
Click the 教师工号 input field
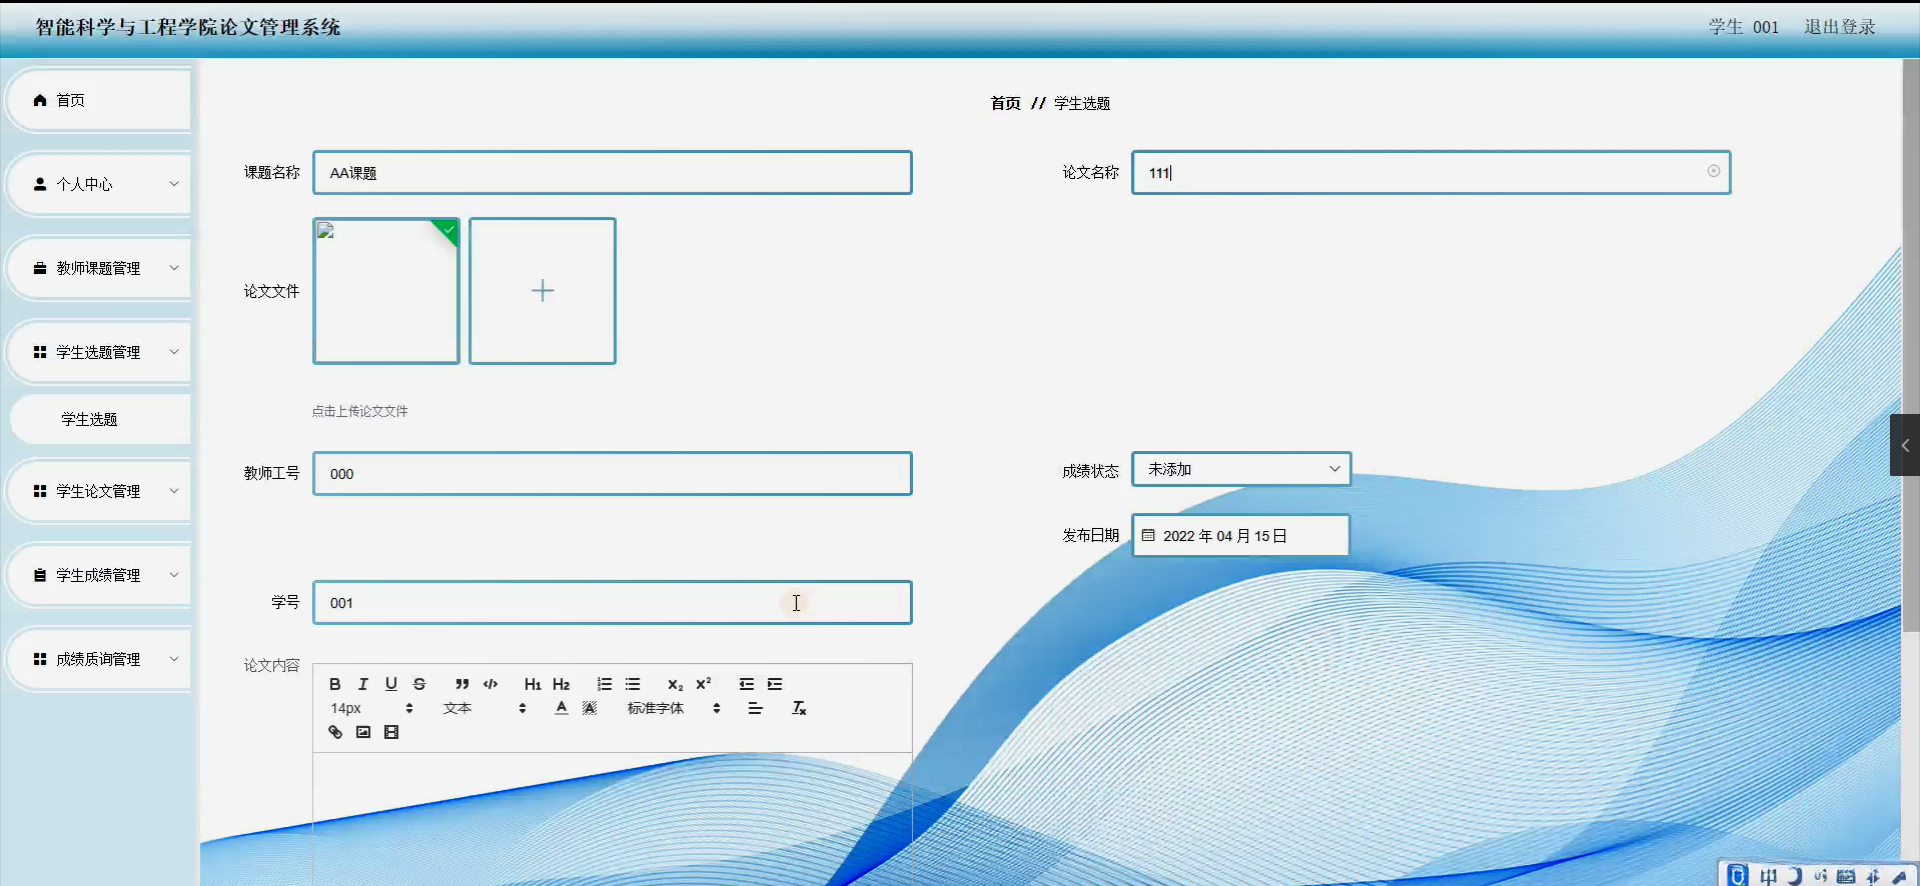pyautogui.click(x=612, y=473)
